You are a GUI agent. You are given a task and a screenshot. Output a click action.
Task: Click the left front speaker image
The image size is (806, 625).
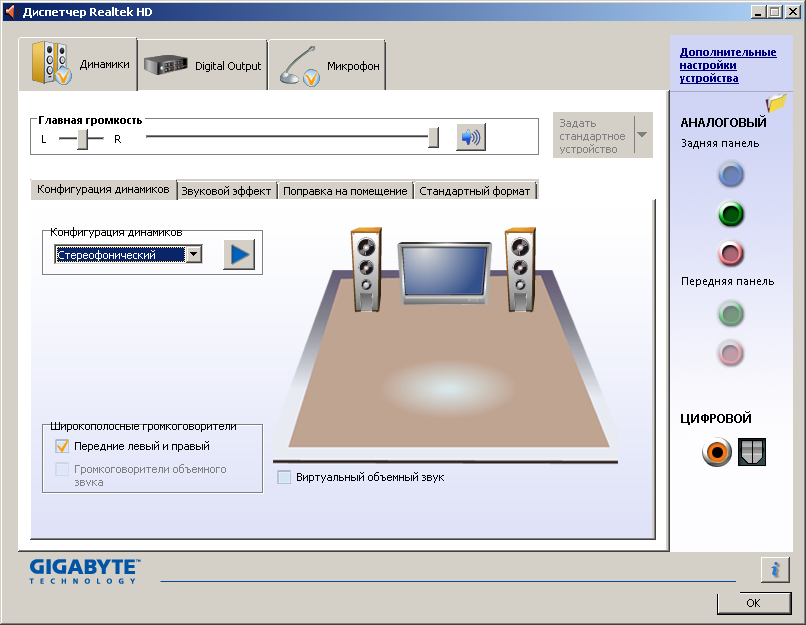coord(366,270)
